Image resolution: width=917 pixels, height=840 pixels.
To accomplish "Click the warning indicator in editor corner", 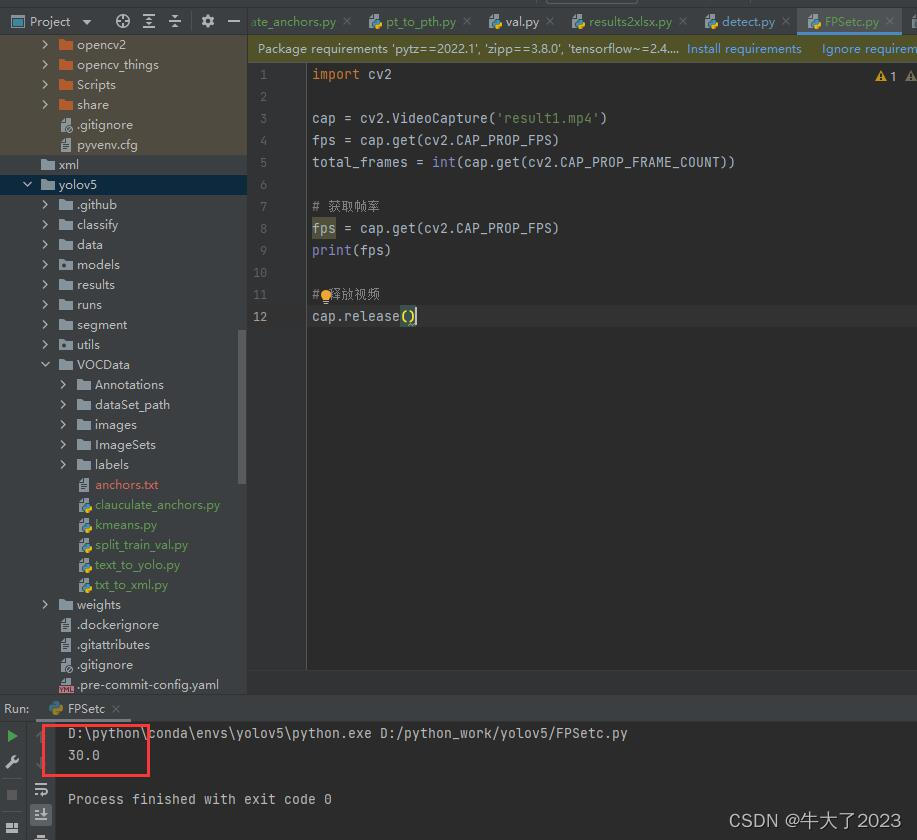I will point(885,76).
